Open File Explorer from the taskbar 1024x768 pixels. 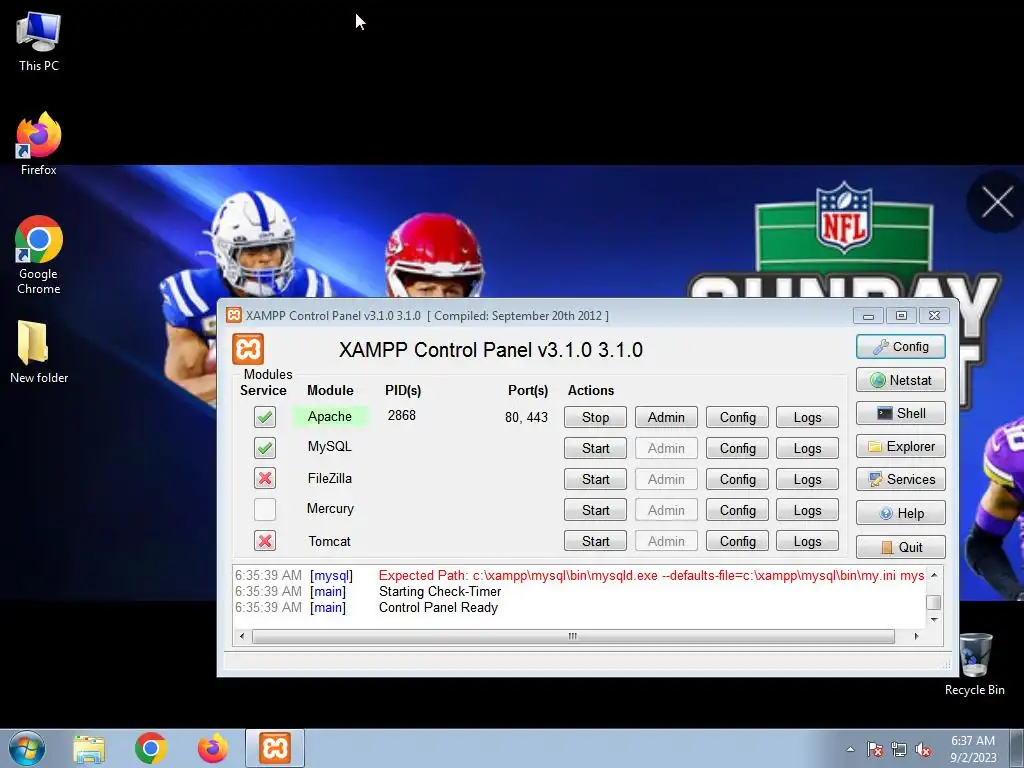tap(89, 748)
